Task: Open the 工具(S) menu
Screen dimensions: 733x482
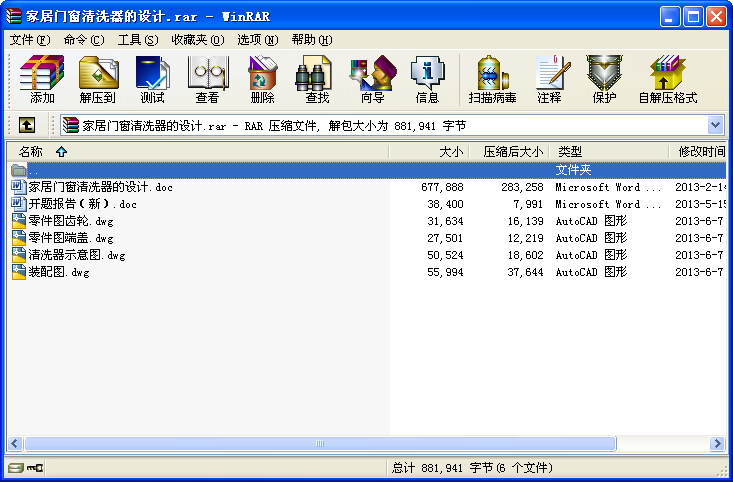Action: [x=137, y=40]
